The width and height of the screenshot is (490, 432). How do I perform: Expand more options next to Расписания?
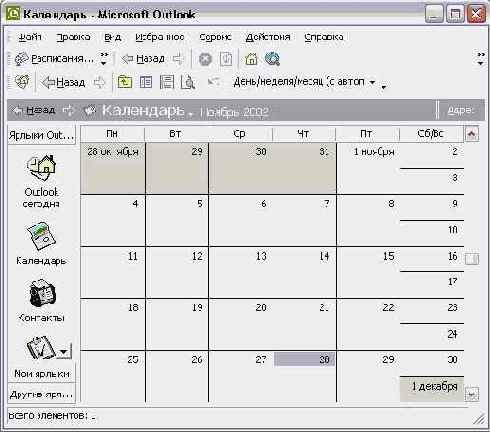[104, 59]
